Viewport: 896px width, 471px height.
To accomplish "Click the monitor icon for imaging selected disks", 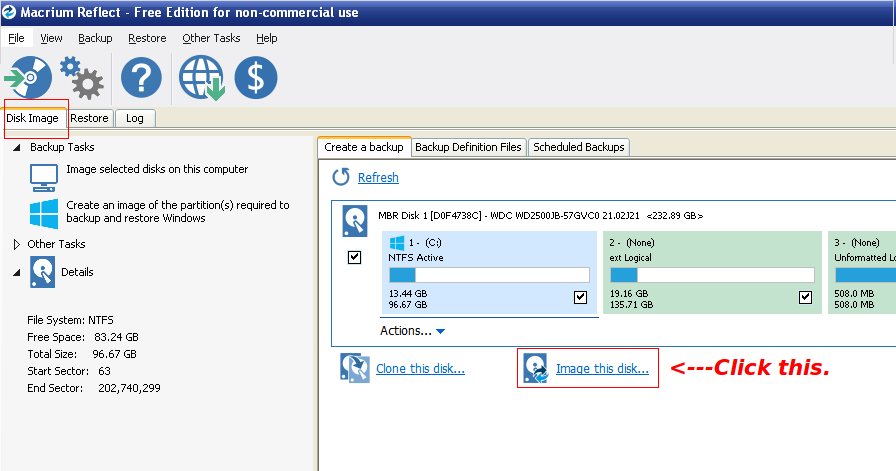I will 43,177.
